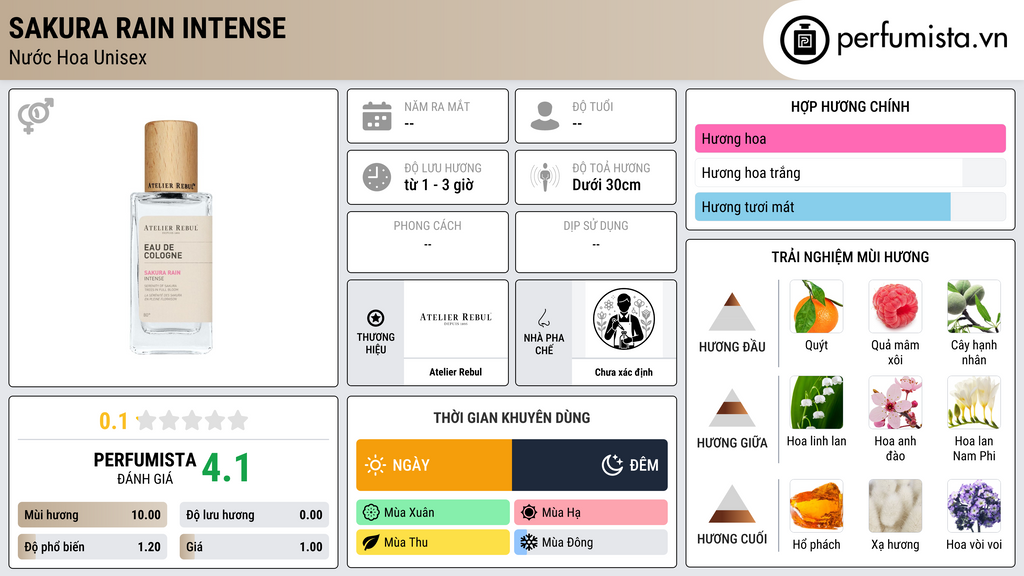This screenshot has width=1024, height=576.
Task: Select the Hoa vòi voi note image
Action: click(x=974, y=506)
